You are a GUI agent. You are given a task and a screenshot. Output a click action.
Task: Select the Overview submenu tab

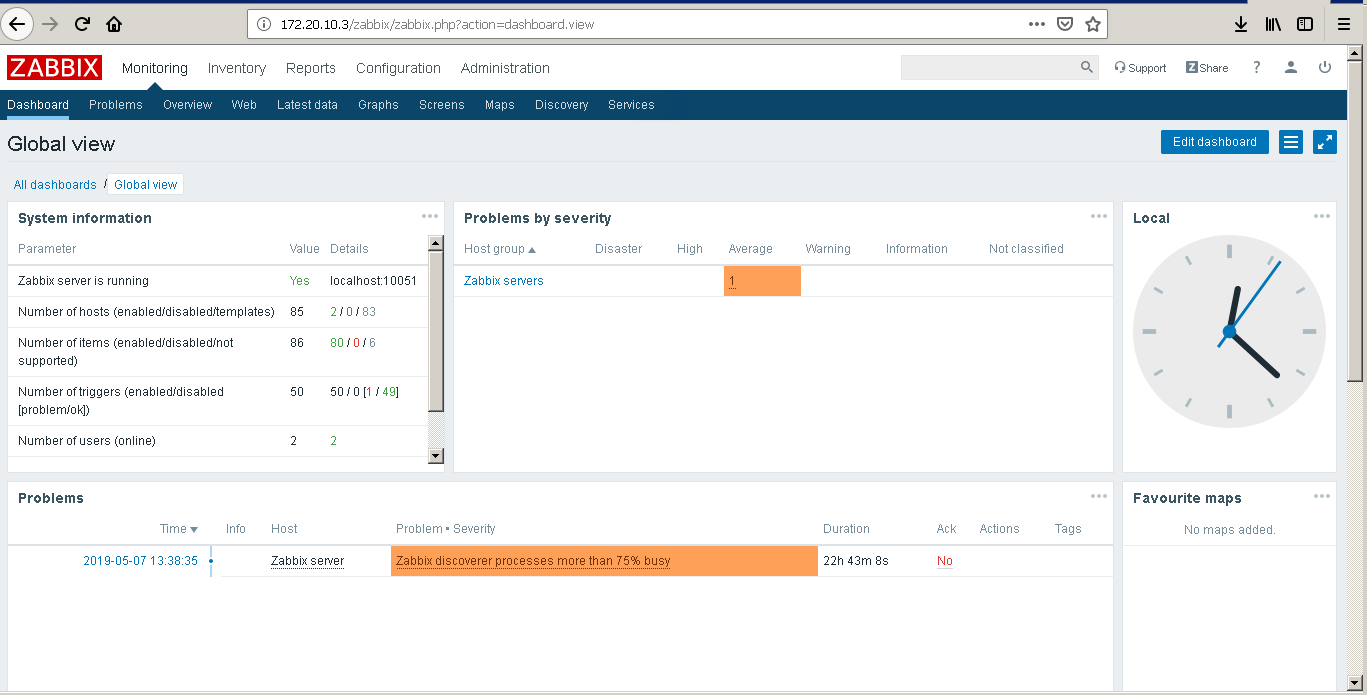(188, 104)
